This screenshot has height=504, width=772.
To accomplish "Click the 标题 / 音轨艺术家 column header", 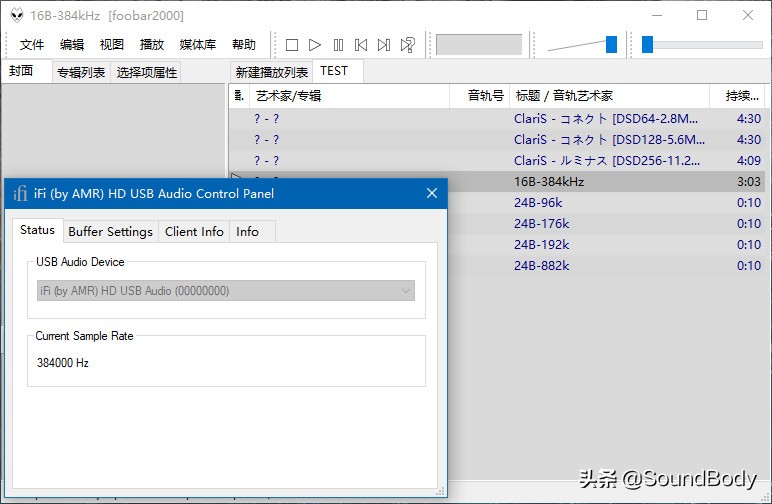I will coord(610,96).
